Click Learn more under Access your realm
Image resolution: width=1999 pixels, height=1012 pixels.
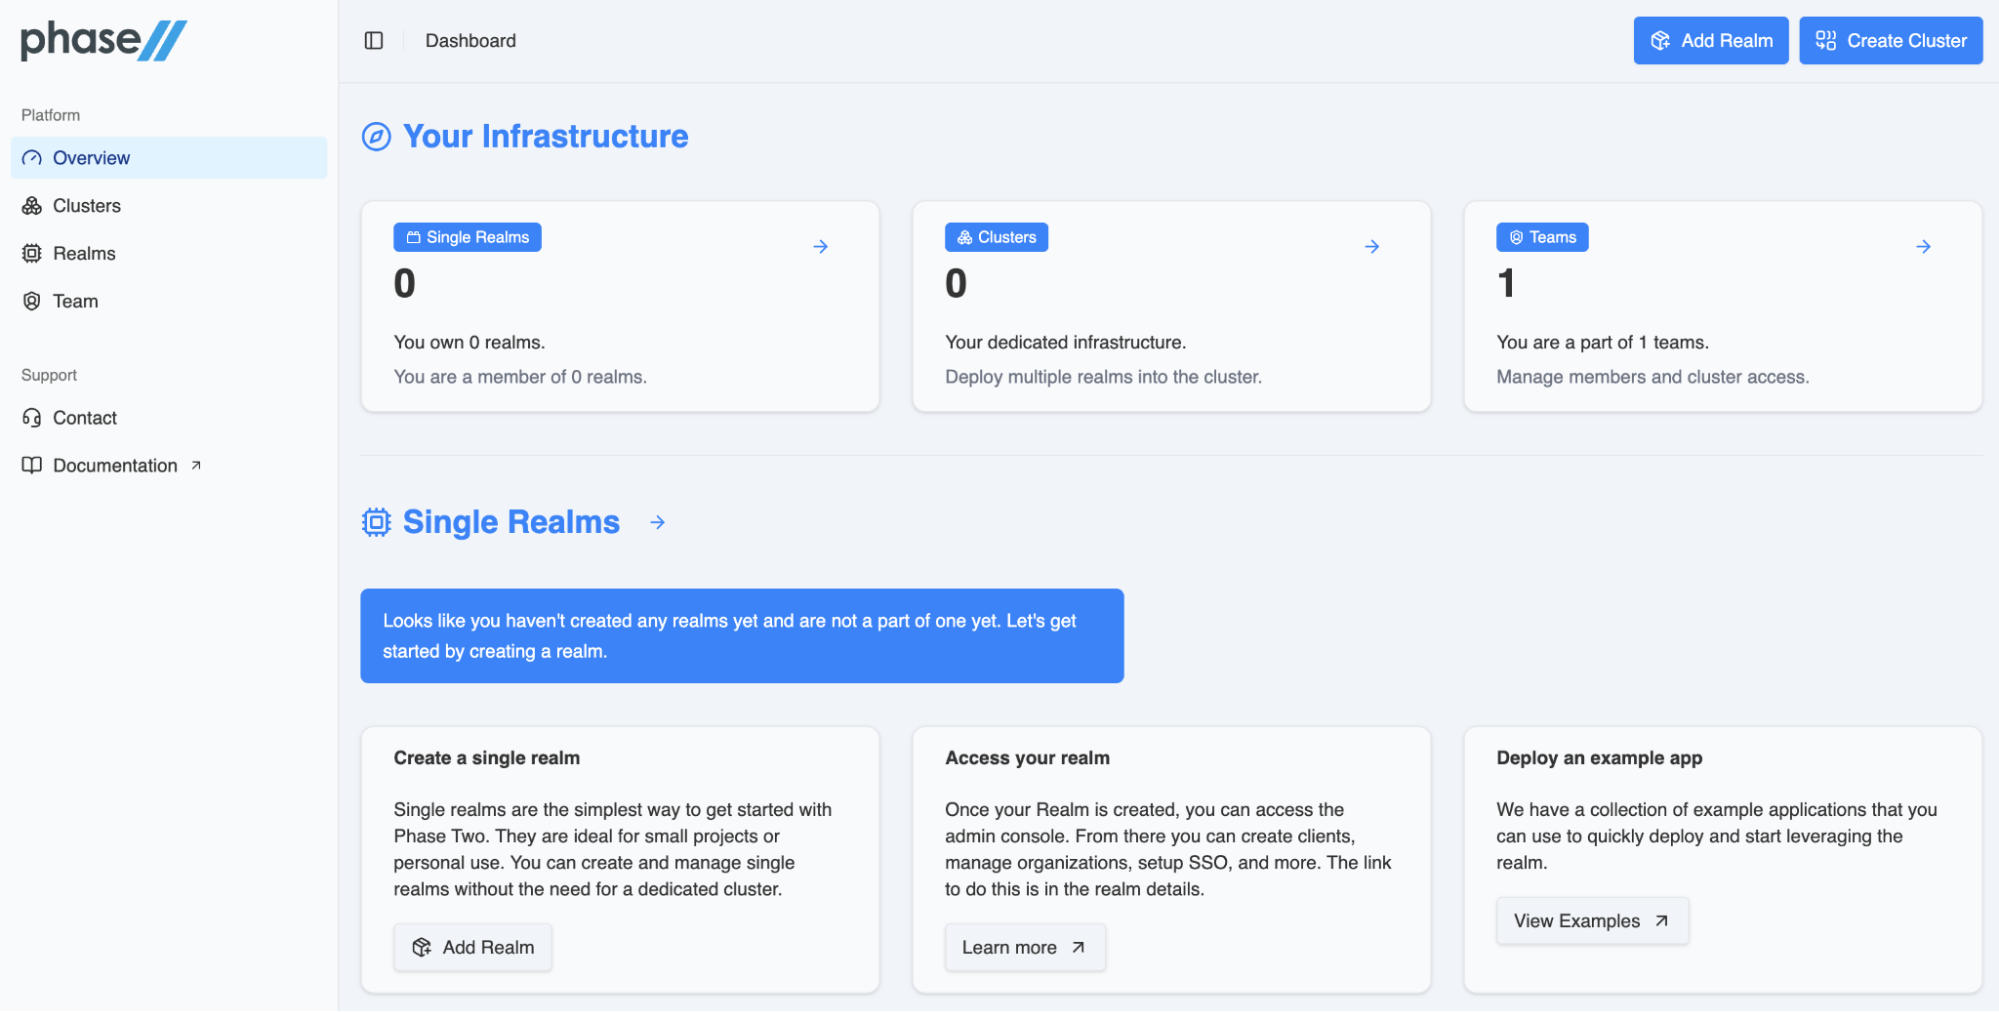click(1024, 946)
